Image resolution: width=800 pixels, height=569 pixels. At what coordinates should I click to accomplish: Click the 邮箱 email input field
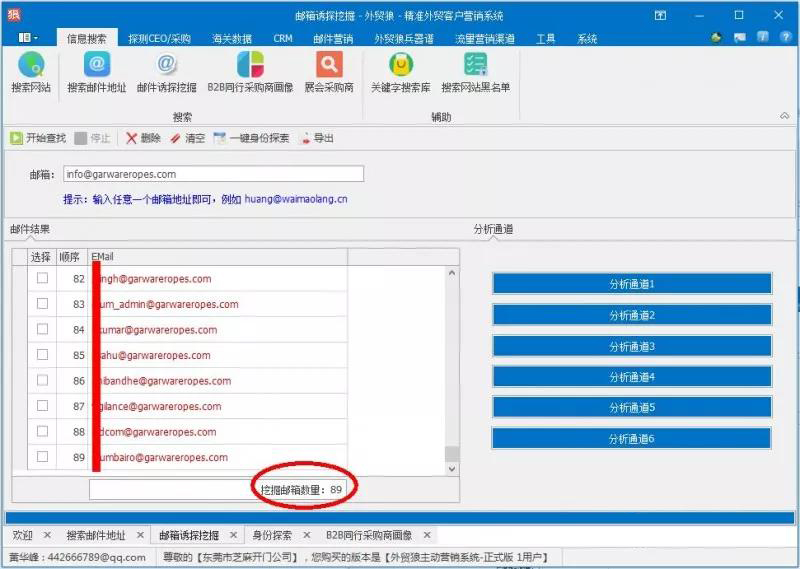click(213, 174)
